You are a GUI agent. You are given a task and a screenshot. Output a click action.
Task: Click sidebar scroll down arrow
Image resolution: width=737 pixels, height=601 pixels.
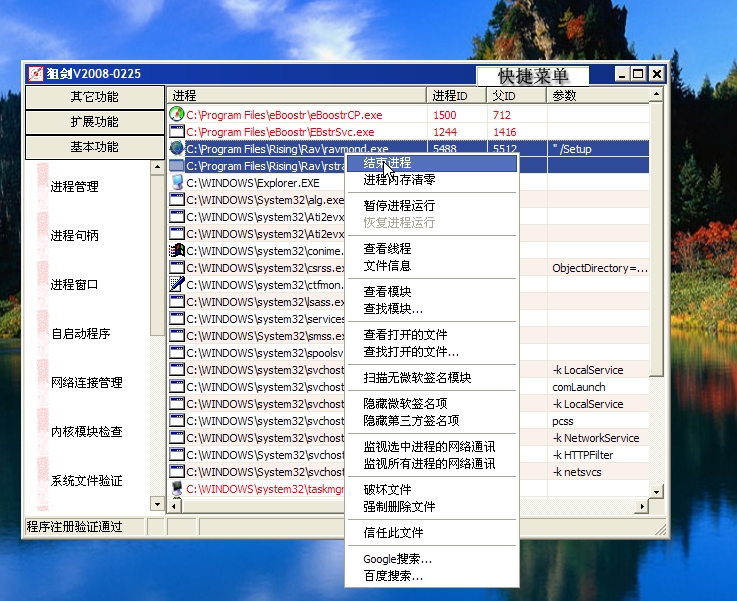coord(157,504)
